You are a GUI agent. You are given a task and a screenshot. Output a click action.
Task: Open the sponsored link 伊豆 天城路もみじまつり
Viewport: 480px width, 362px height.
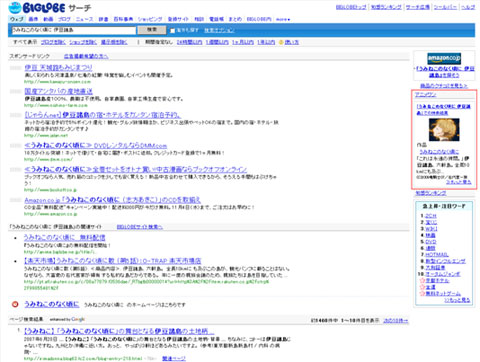[58, 68]
